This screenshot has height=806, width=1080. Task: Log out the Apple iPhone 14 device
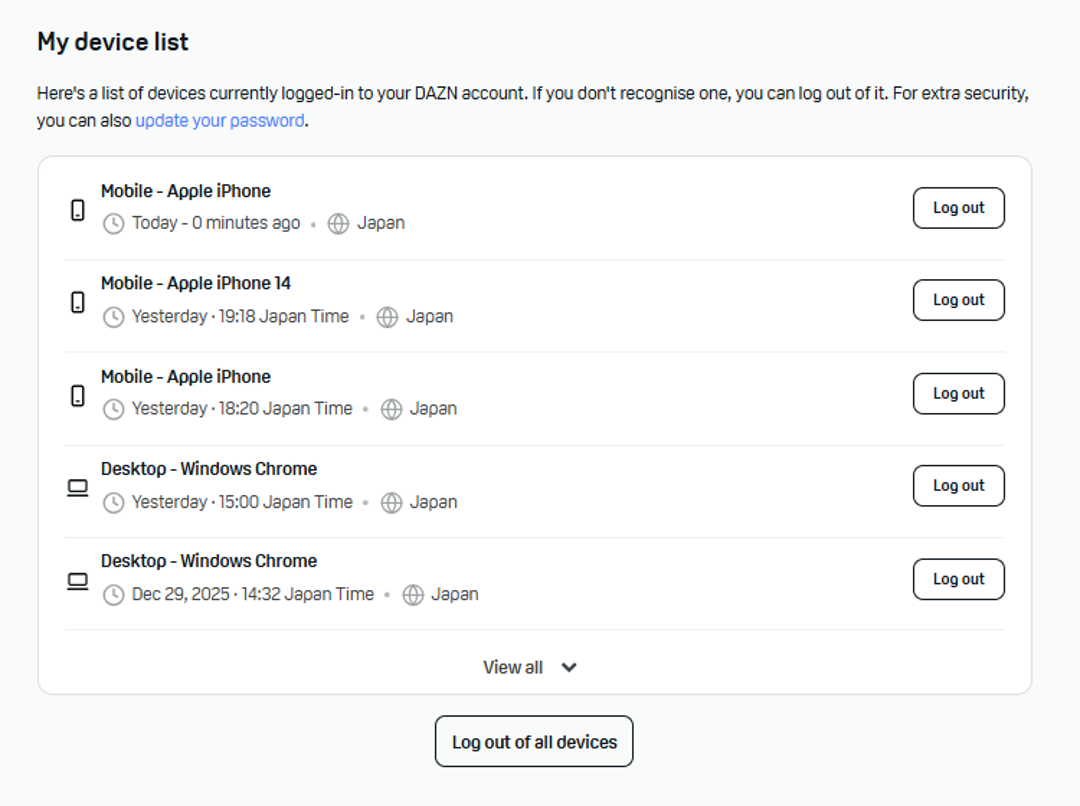958,300
